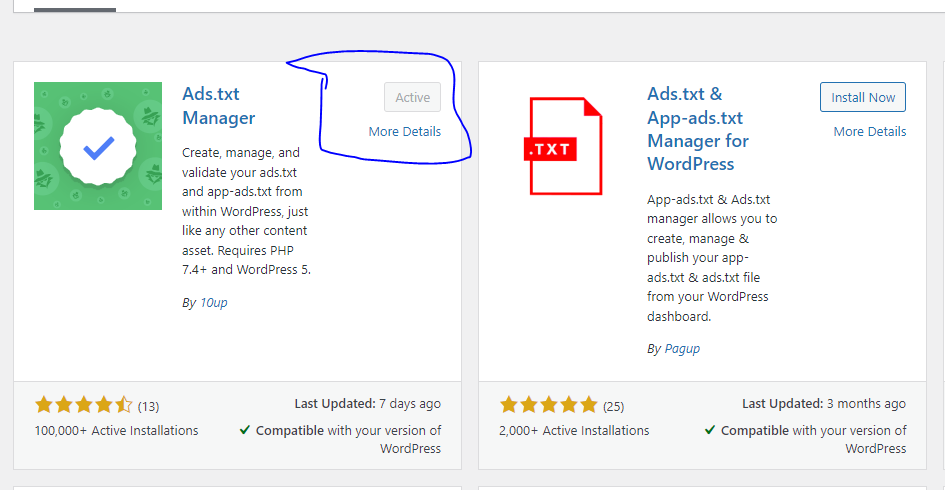
Task: Click the compatibility checkmark for Ads.txt Manager
Action: click(245, 430)
